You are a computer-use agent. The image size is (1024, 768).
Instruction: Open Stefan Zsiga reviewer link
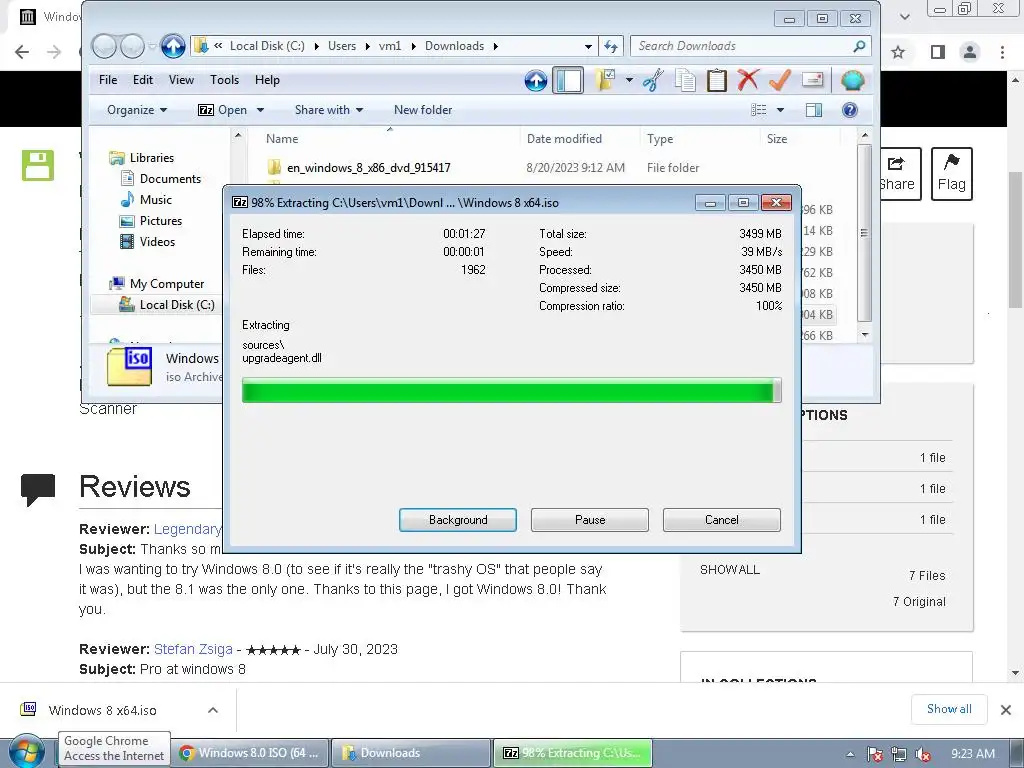click(x=193, y=649)
